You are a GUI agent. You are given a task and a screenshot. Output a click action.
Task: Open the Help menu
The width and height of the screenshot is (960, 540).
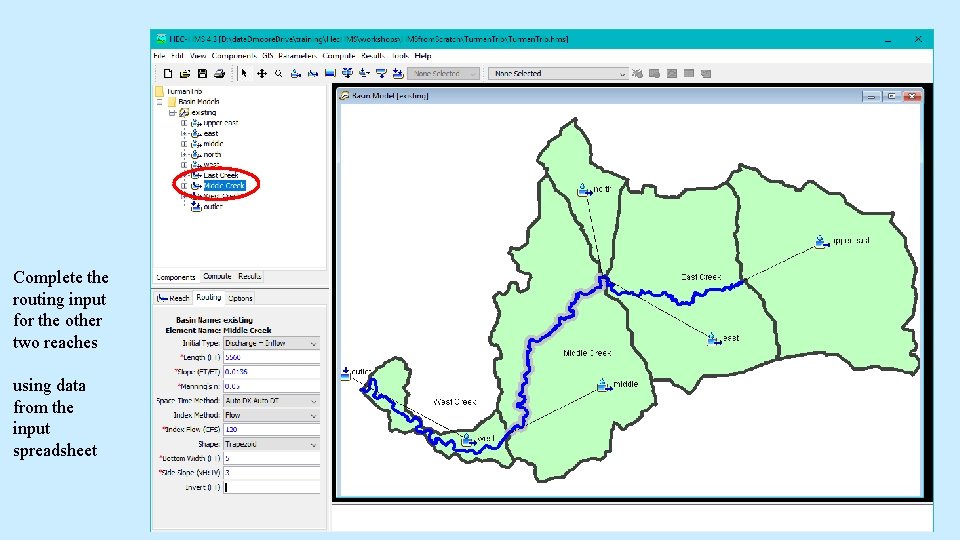422,56
